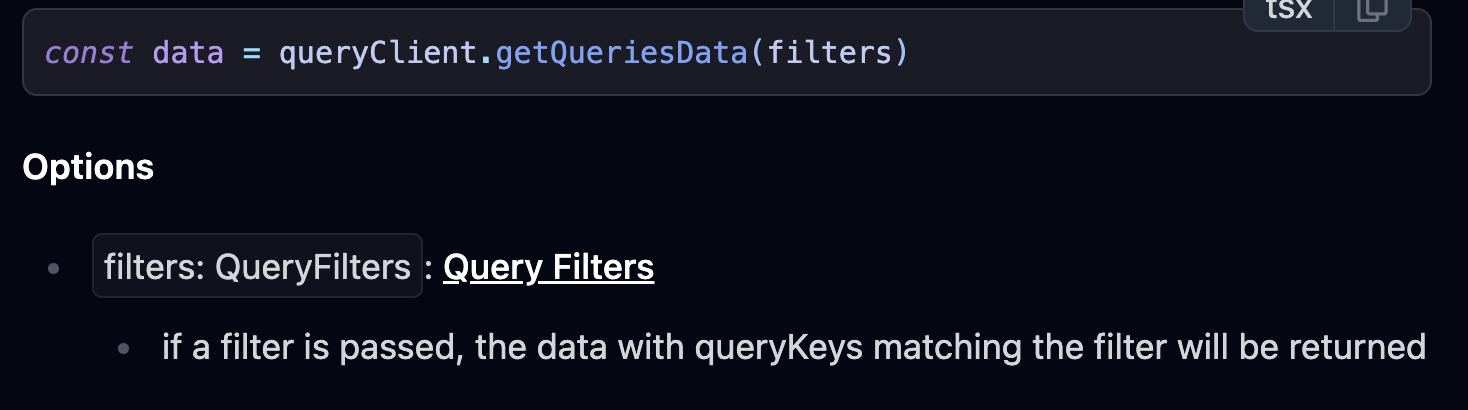Click the word 'queryKeys' in the description
Image resolution: width=1468 pixels, height=410 pixels.
[x=790, y=348]
